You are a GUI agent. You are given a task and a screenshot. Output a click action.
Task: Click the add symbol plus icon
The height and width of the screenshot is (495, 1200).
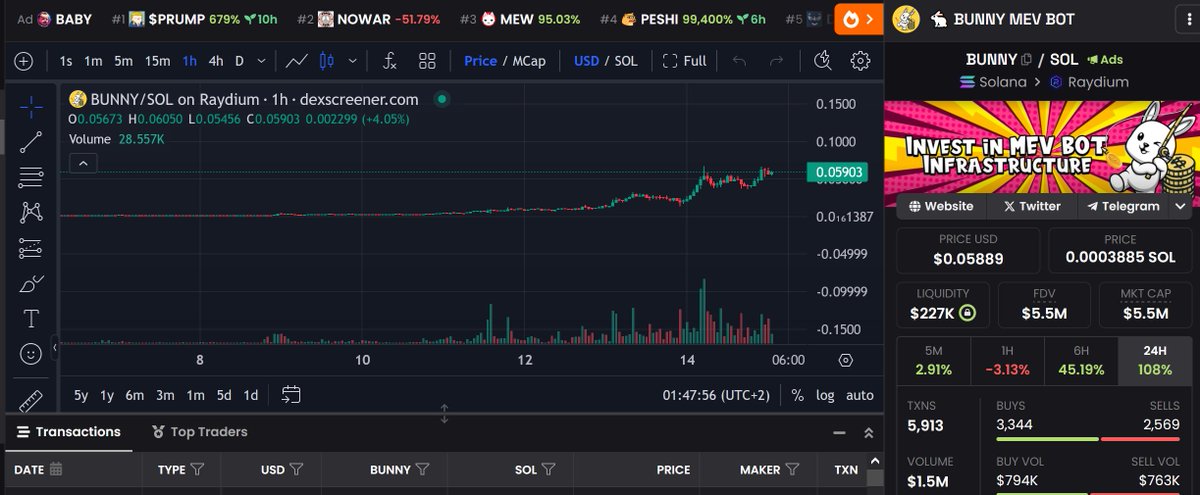(24, 61)
